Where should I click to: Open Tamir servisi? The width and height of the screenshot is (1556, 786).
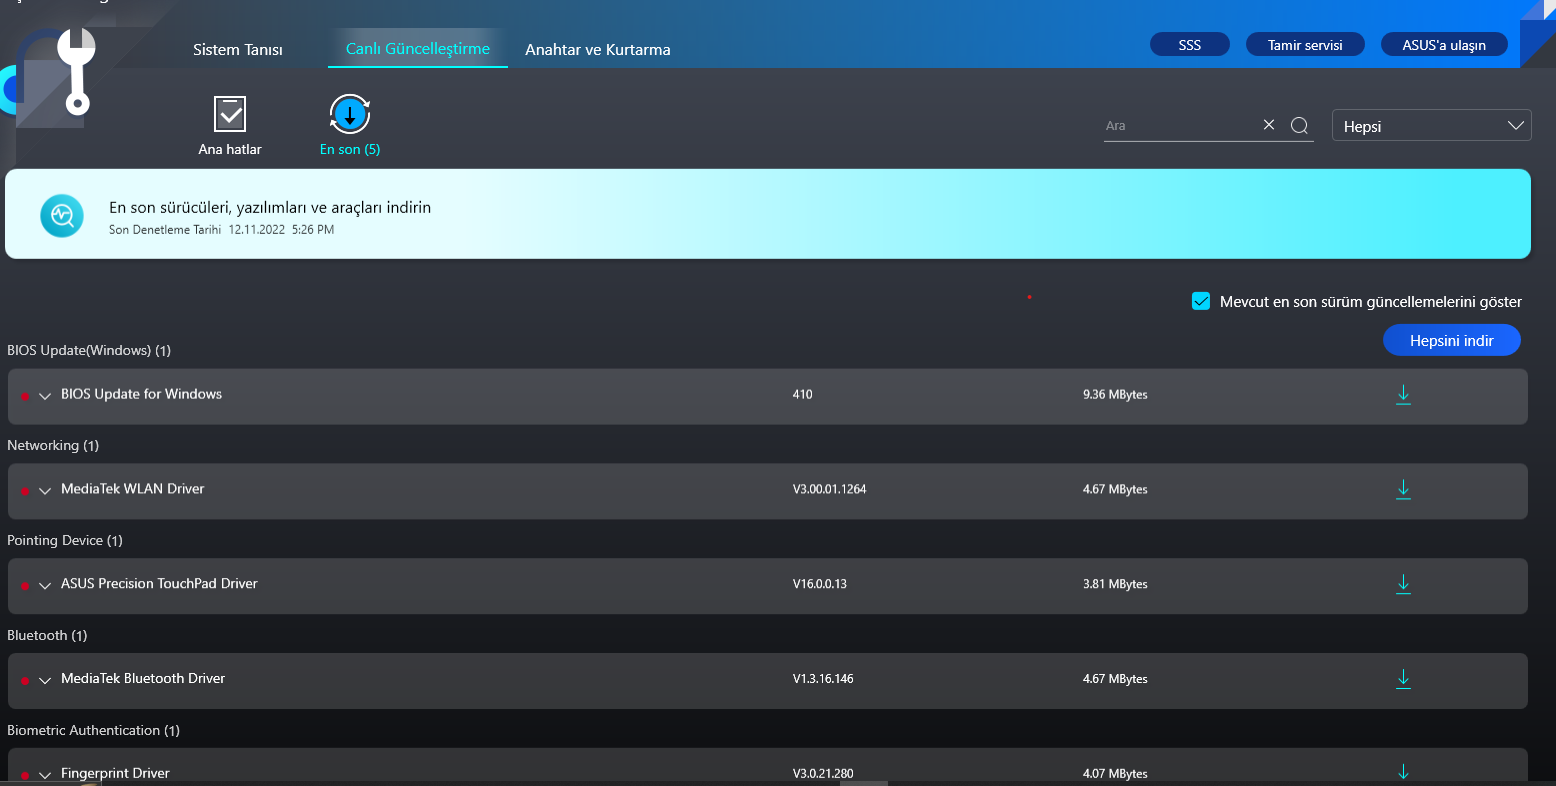pos(1305,45)
